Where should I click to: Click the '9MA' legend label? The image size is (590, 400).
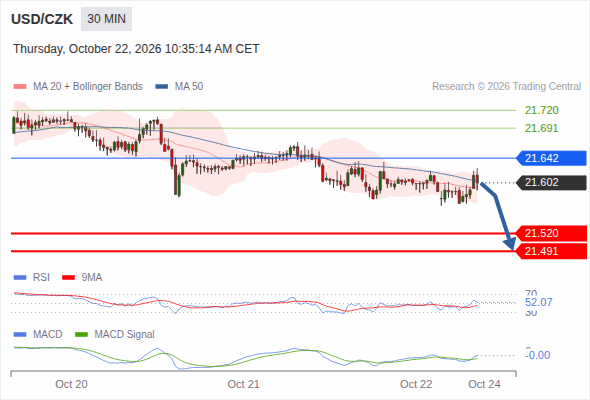point(92,278)
